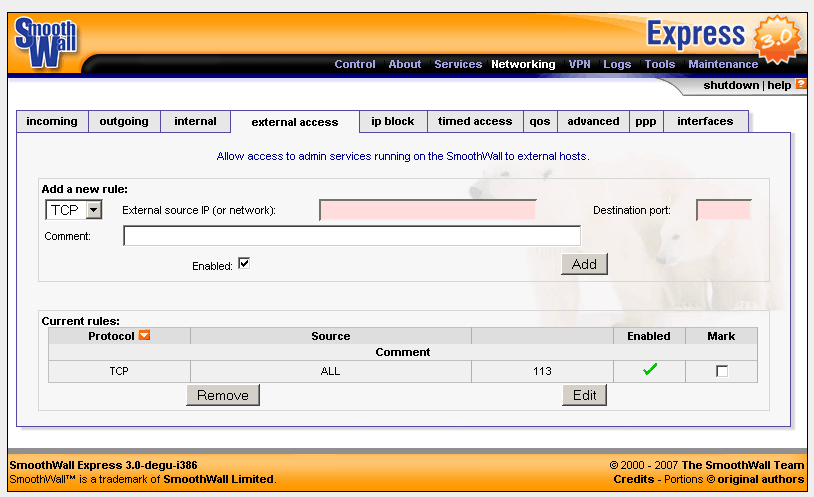
Task: Switch to the ip block tab
Action: point(393,122)
